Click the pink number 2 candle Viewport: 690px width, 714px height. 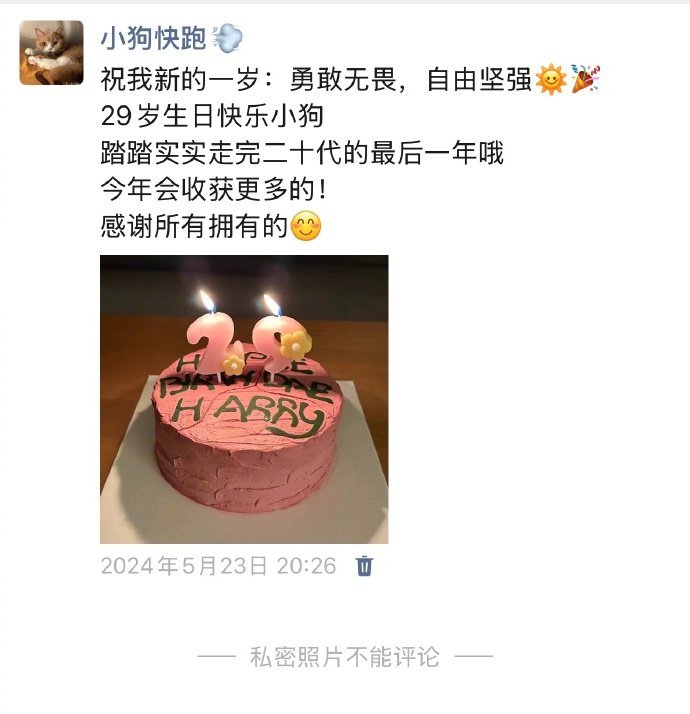pos(207,342)
